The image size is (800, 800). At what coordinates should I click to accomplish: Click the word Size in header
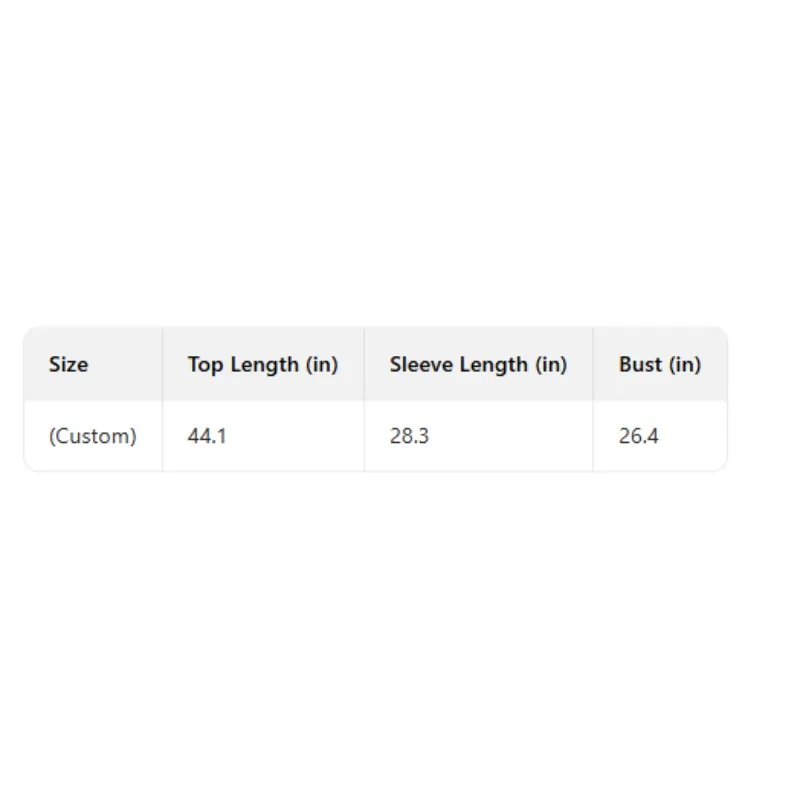68,364
